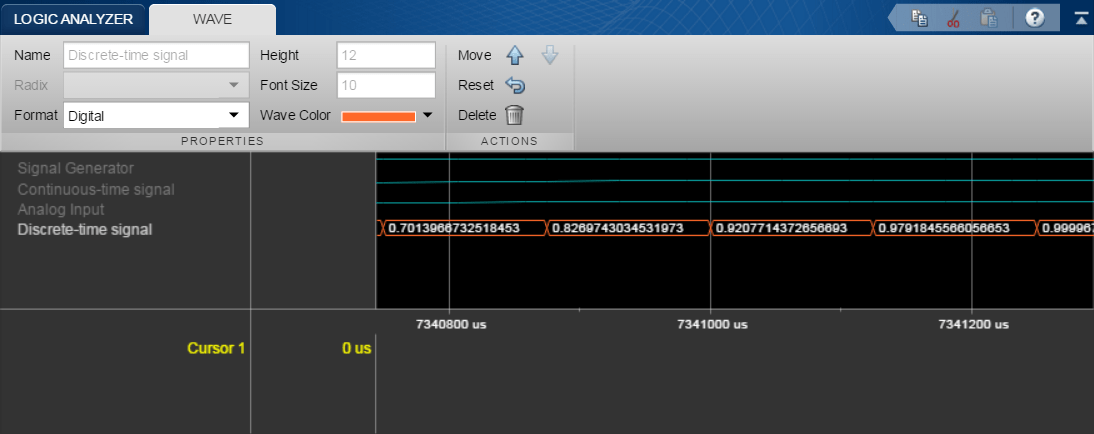Click the orange Wave Color swatch
This screenshot has width=1094, height=434.
pyautogui.click(x=379, y=117)
